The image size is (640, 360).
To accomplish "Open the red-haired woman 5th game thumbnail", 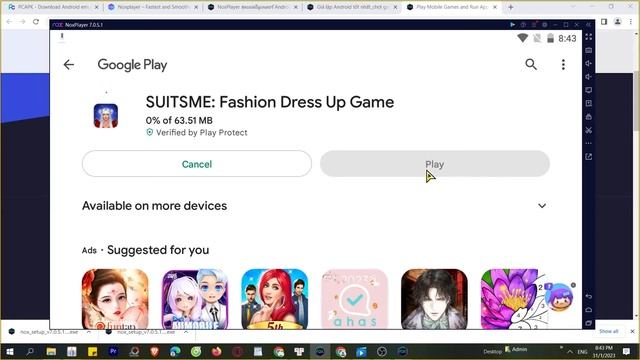I will (275, 299).
